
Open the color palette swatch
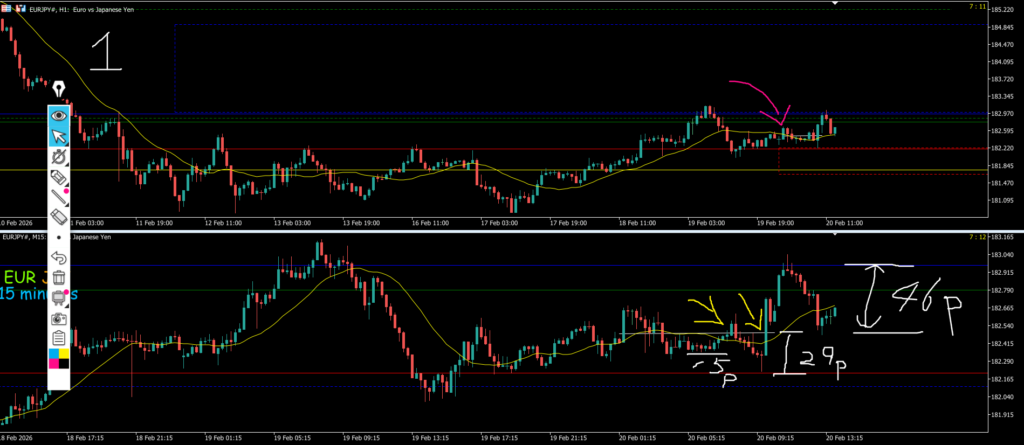point(59,357)
